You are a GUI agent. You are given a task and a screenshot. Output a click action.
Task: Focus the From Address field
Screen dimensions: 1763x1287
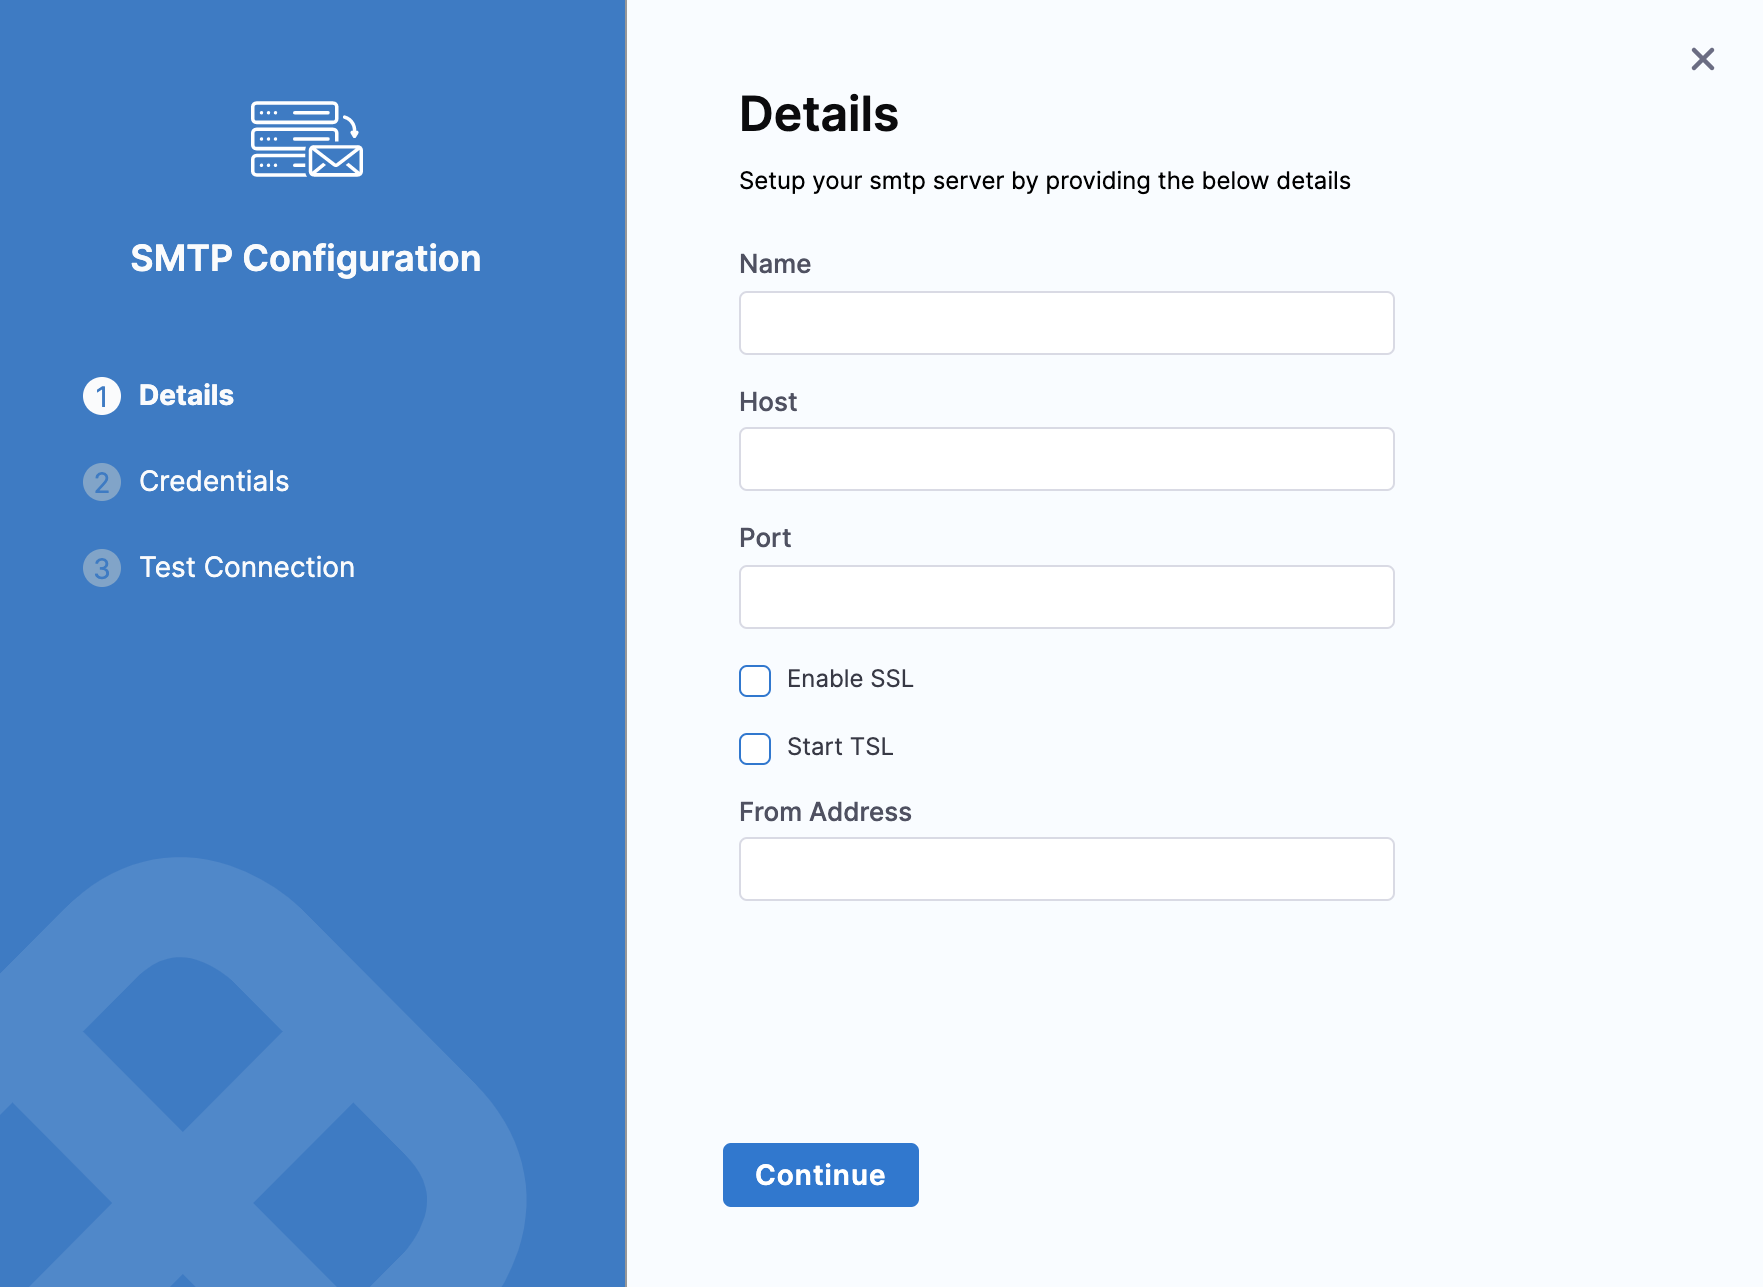(x=1066, y=869)
